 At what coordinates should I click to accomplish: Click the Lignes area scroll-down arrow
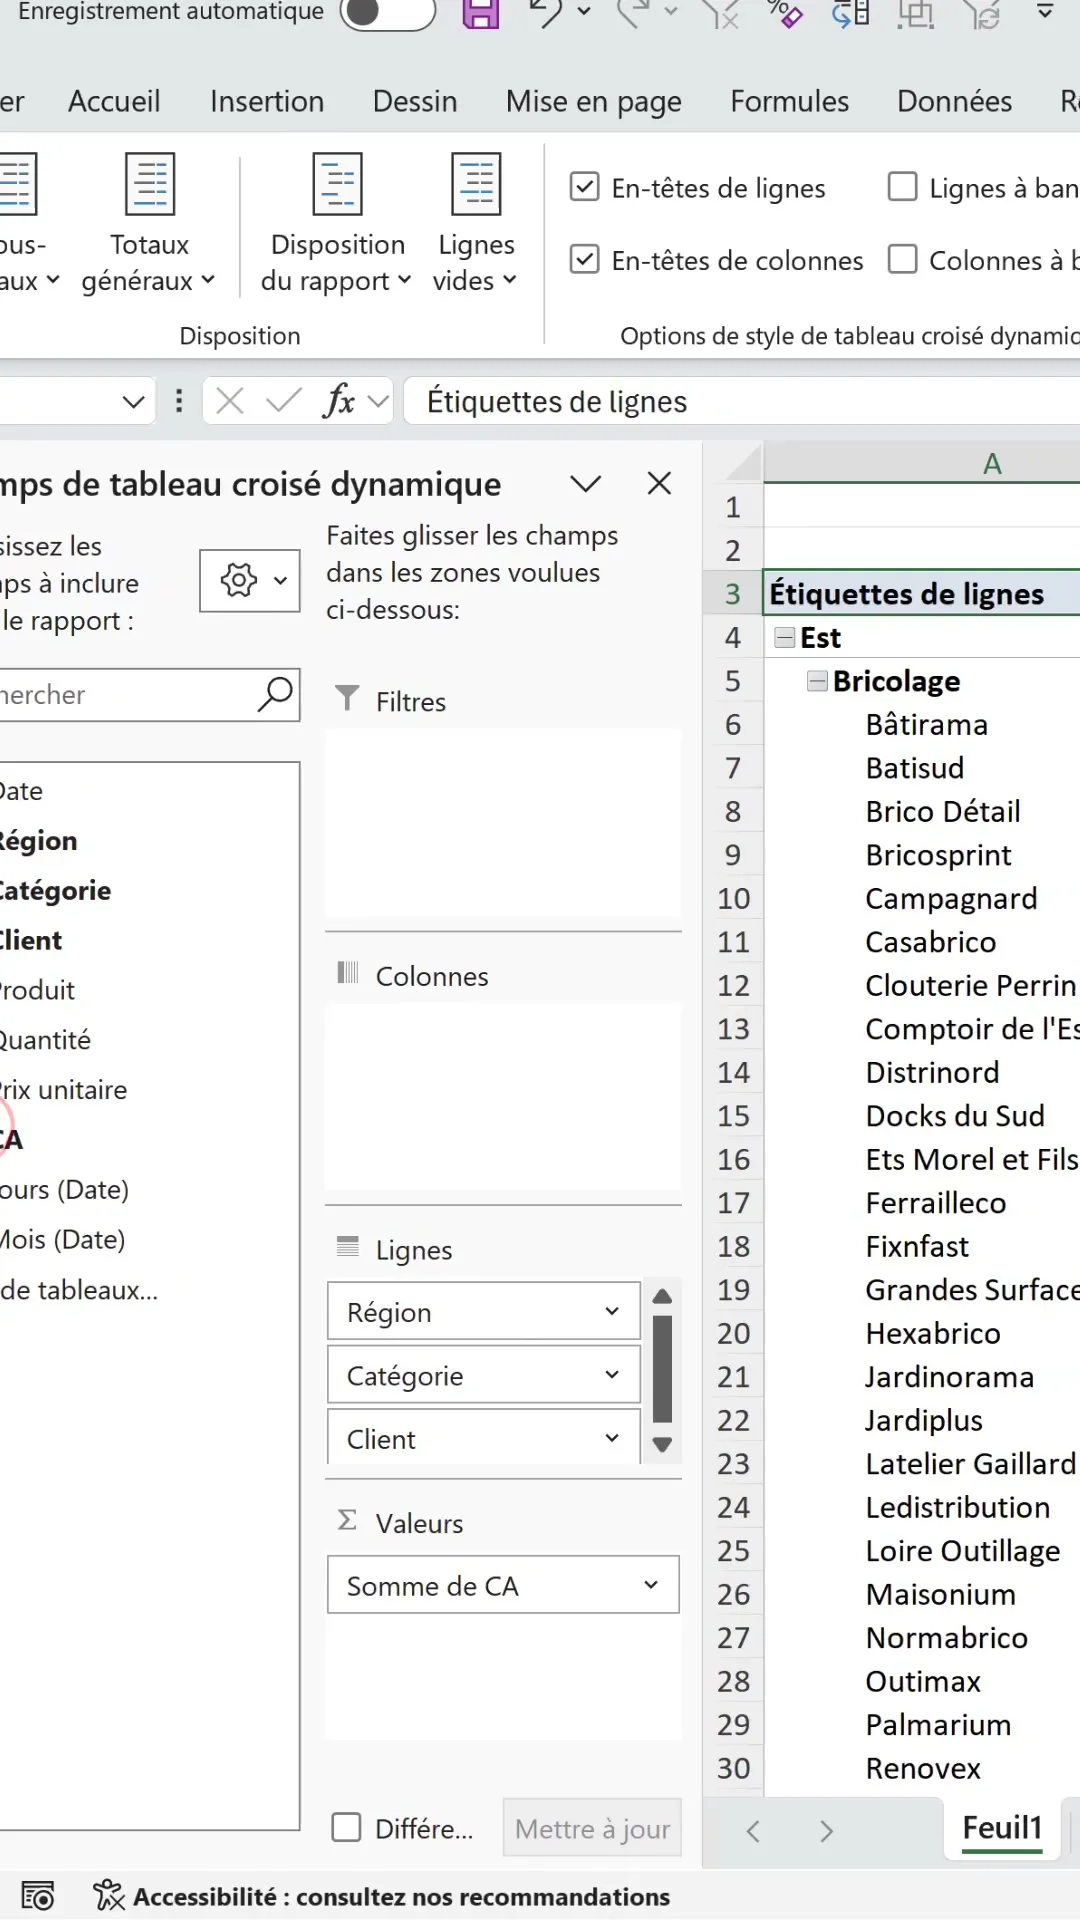tap(662, 1444)
